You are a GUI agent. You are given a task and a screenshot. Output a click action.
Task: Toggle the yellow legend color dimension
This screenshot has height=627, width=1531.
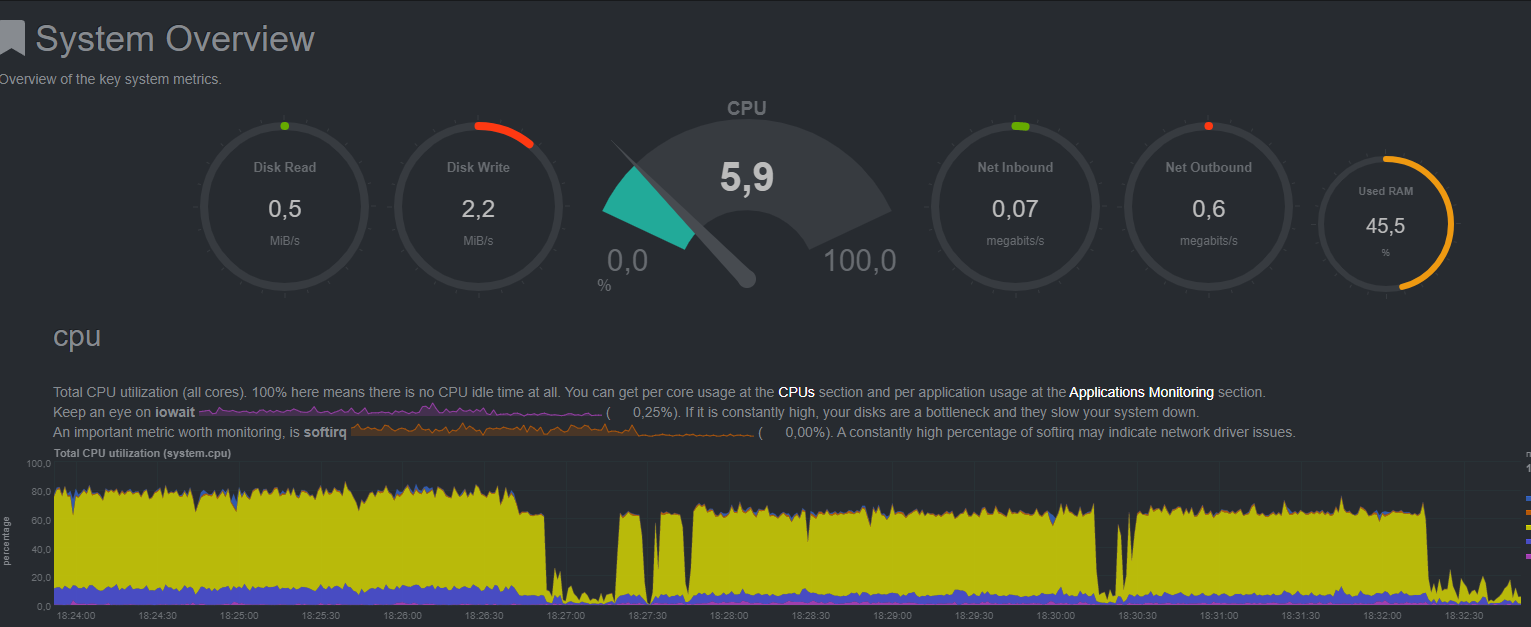tap(1527, 526)
